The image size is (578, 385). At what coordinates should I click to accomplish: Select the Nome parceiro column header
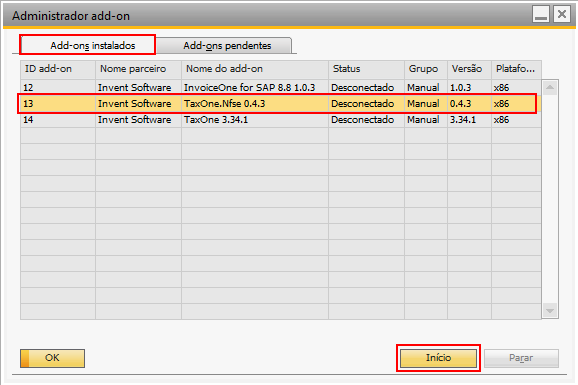tap(138, 69)
